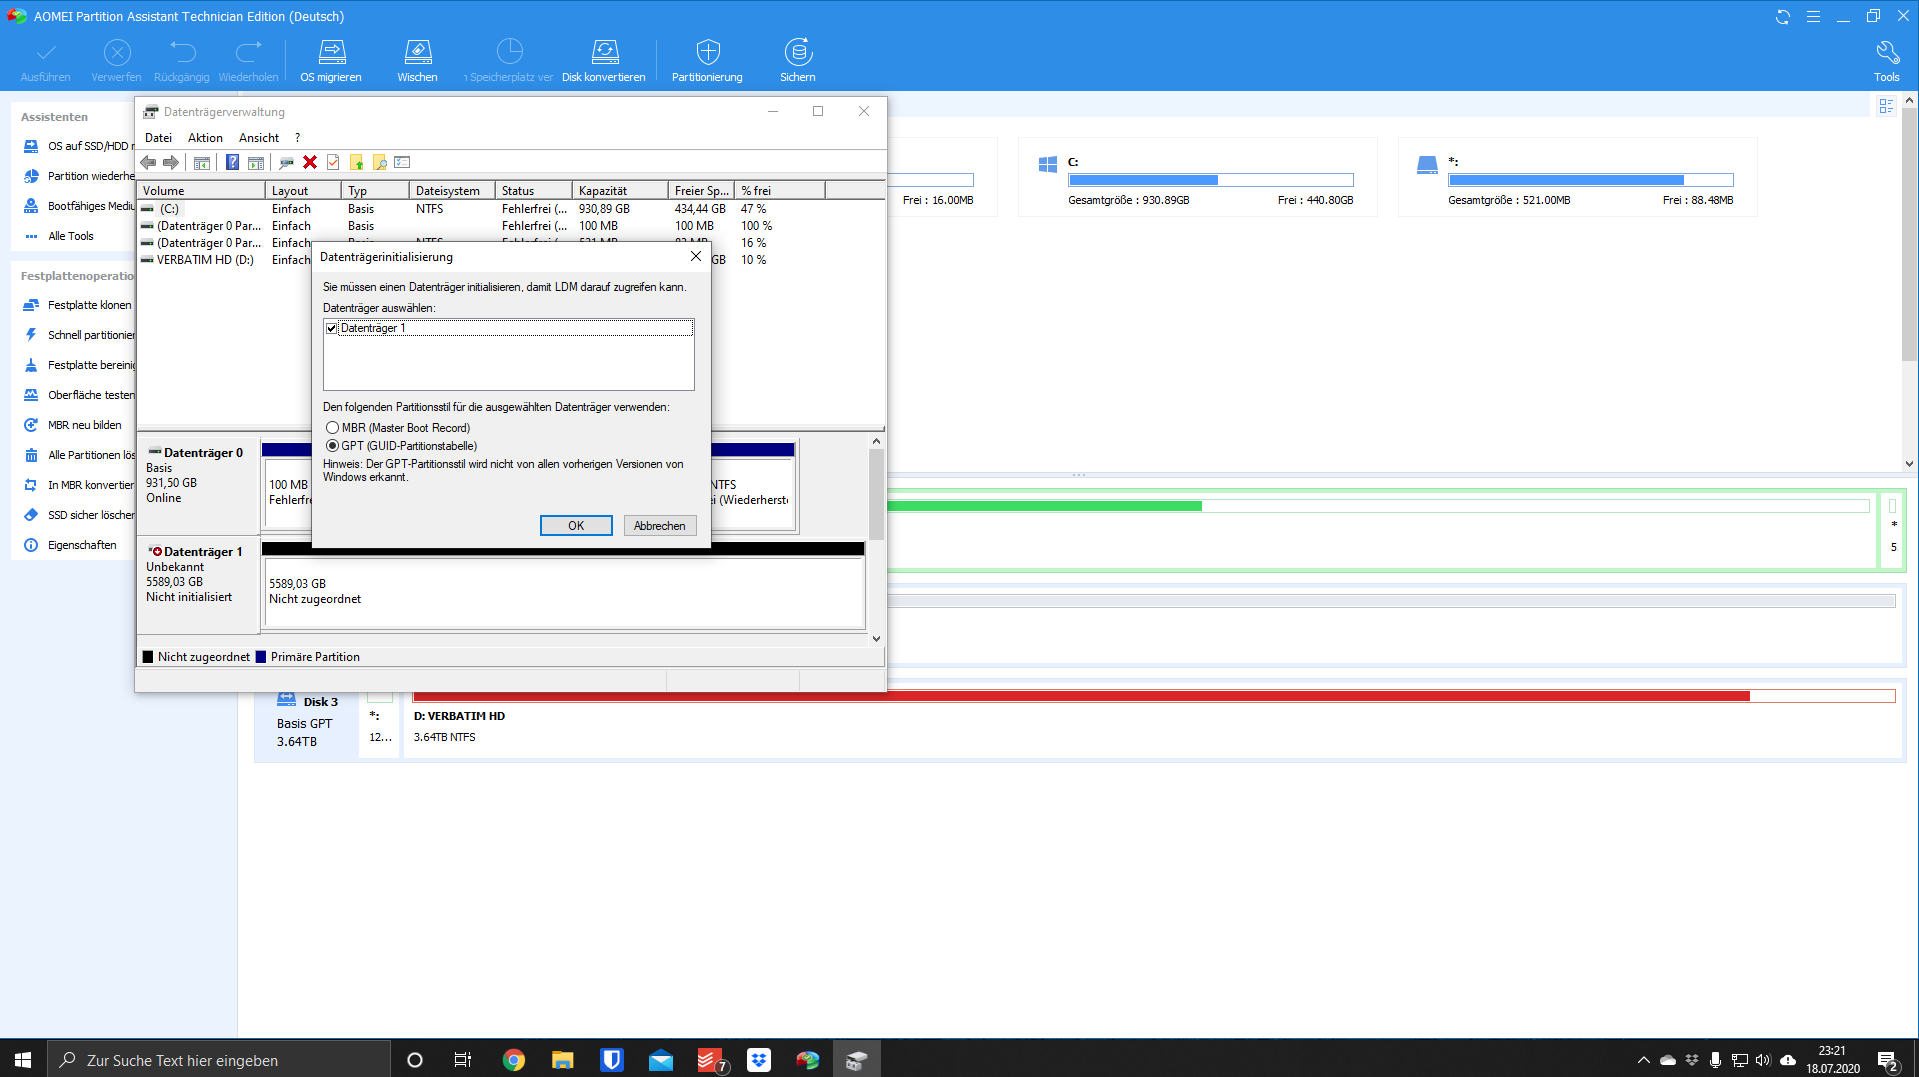Image resolution: width=1919 pixels, height=1077 pixels.
Task: Click the 521.00MB partition usage bar
Action: point(1590,180)
